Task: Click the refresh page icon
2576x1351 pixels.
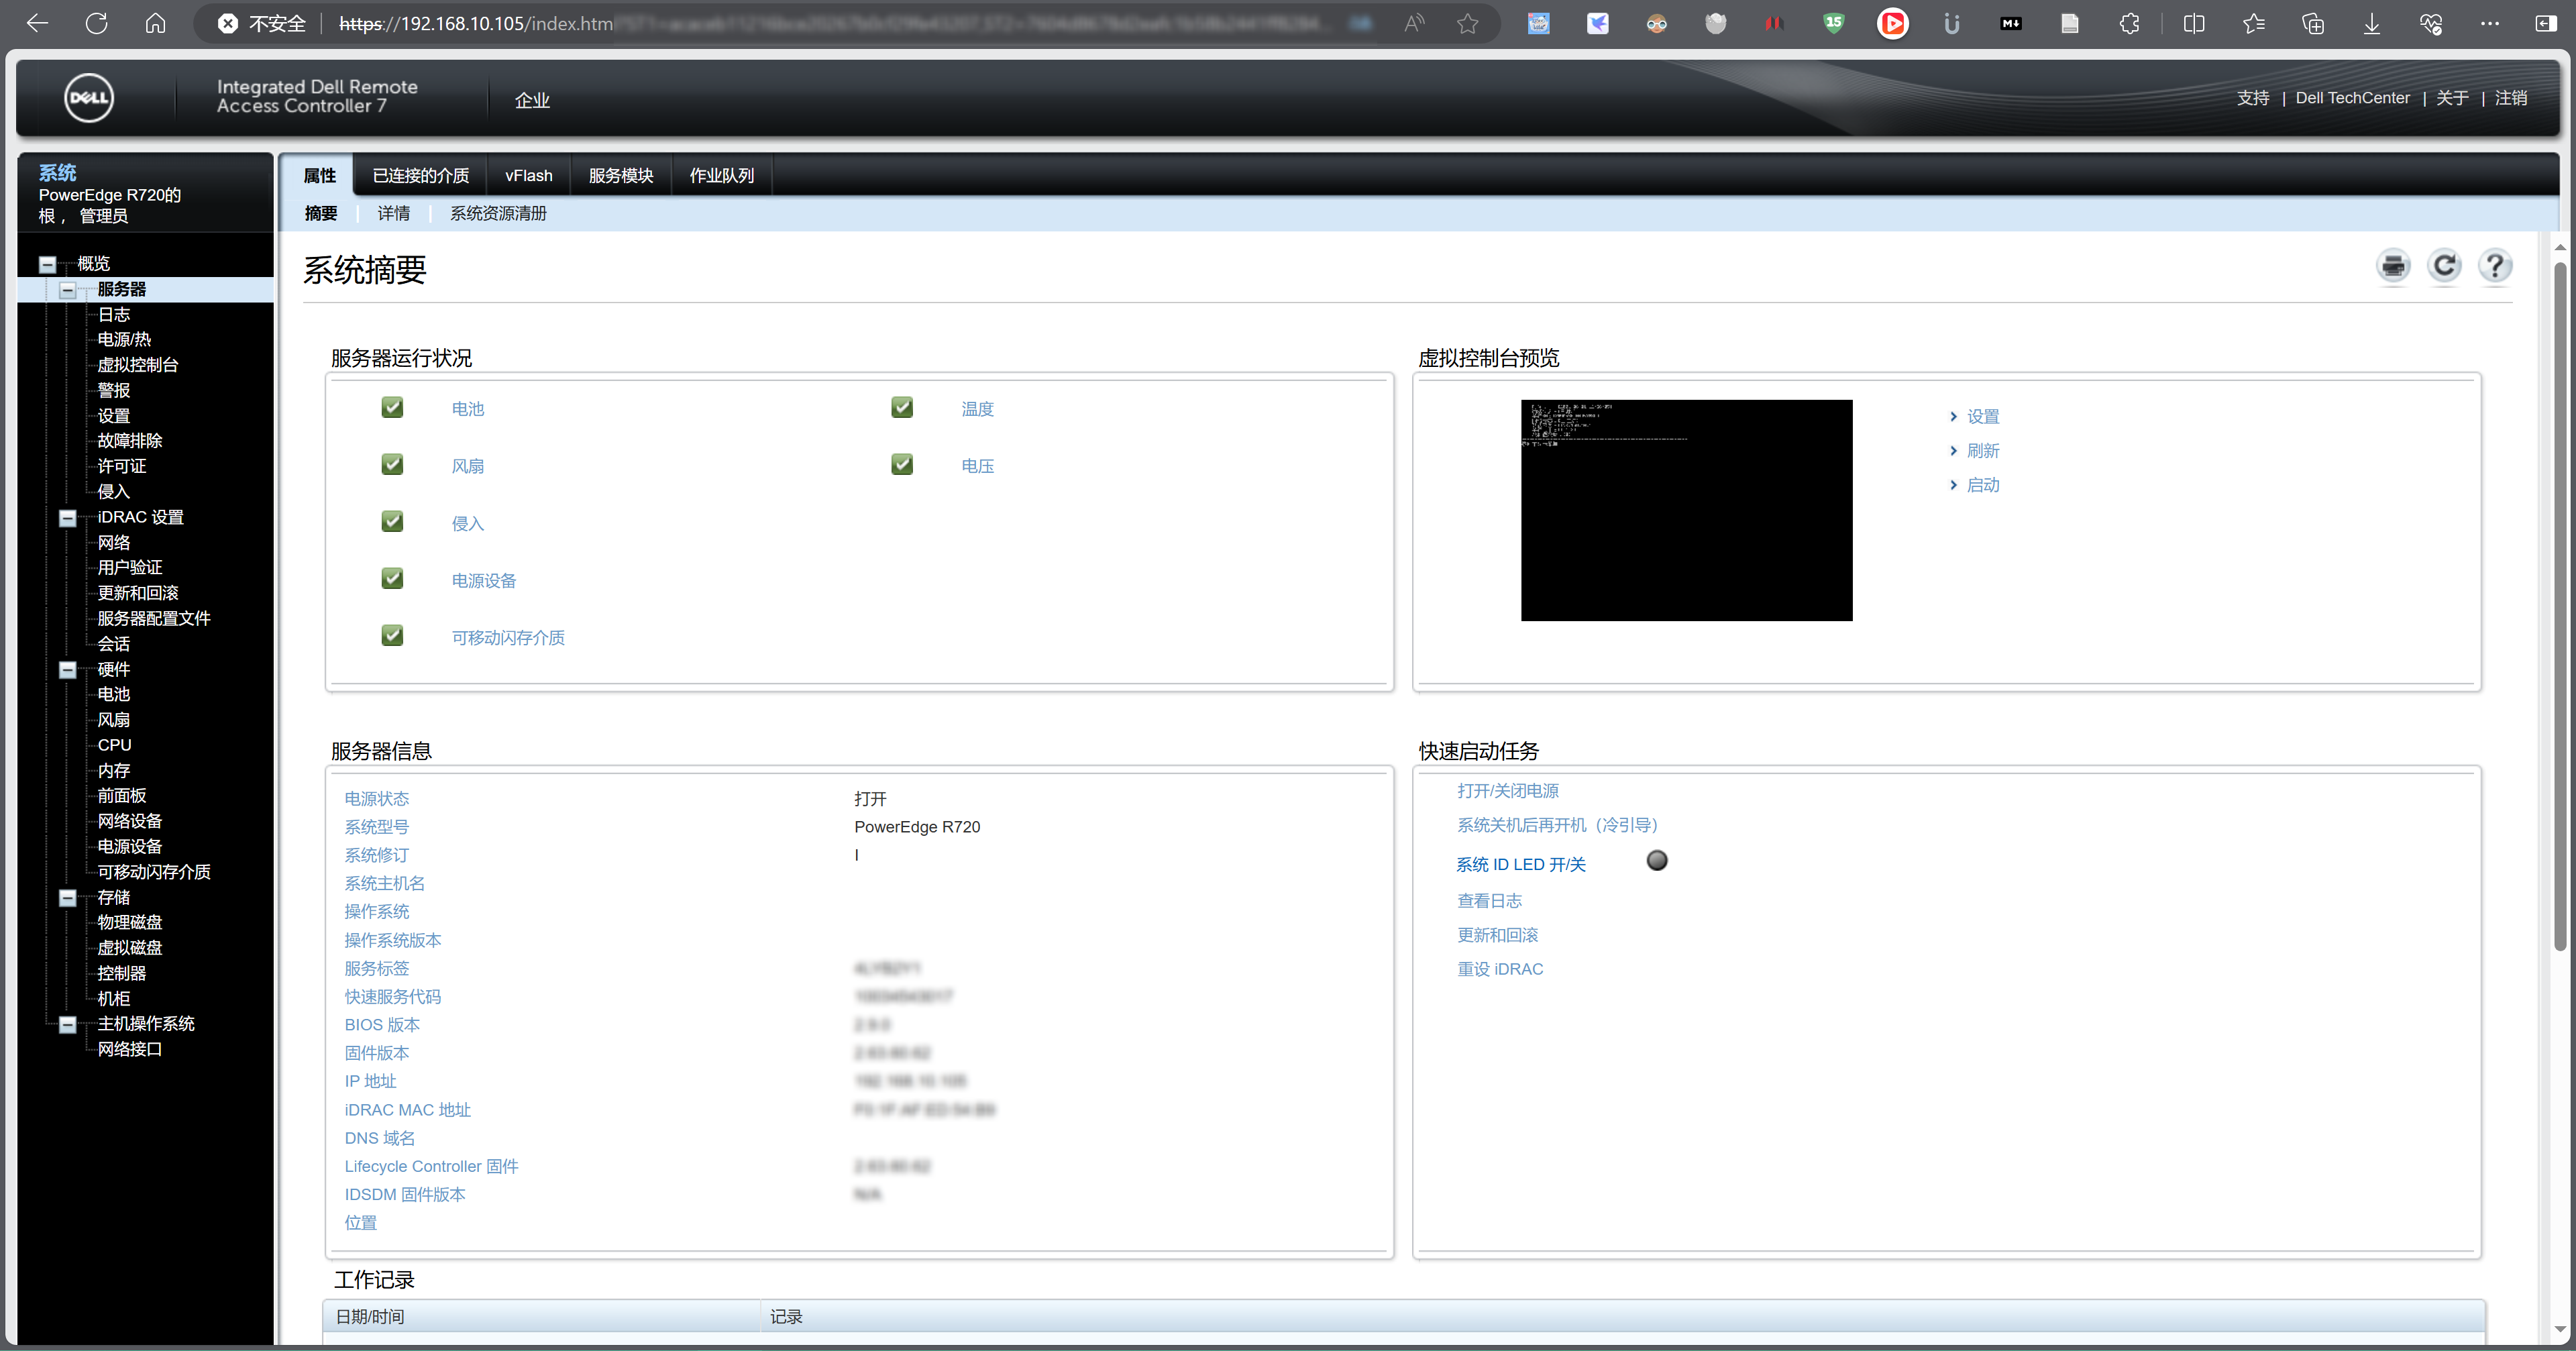Action: [2444, 266]
